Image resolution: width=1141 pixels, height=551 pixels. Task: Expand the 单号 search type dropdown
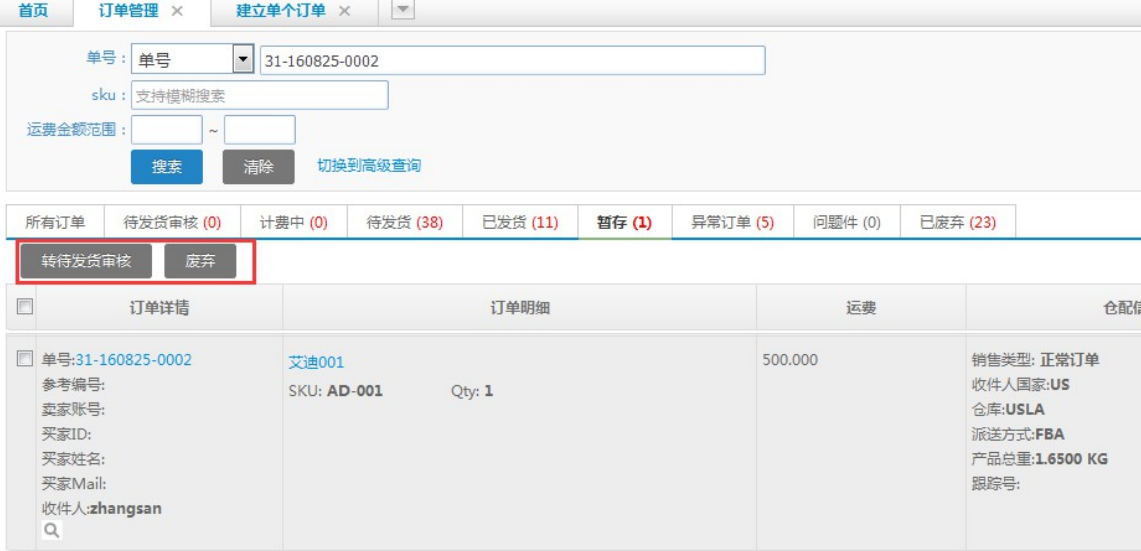242,60
